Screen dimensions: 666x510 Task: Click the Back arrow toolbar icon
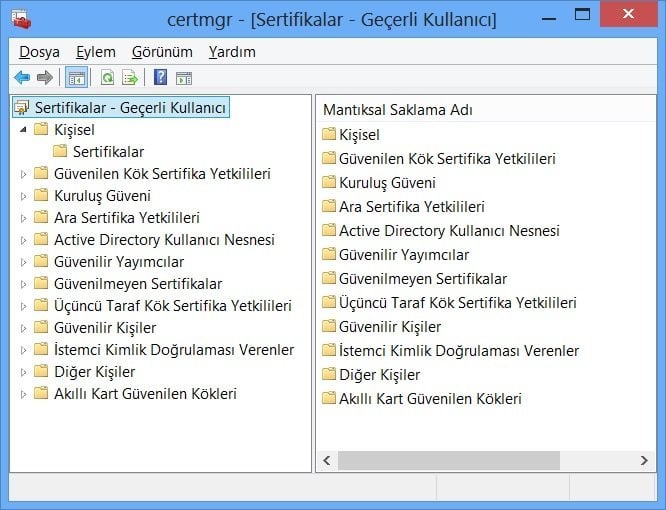tap(22, 78)
